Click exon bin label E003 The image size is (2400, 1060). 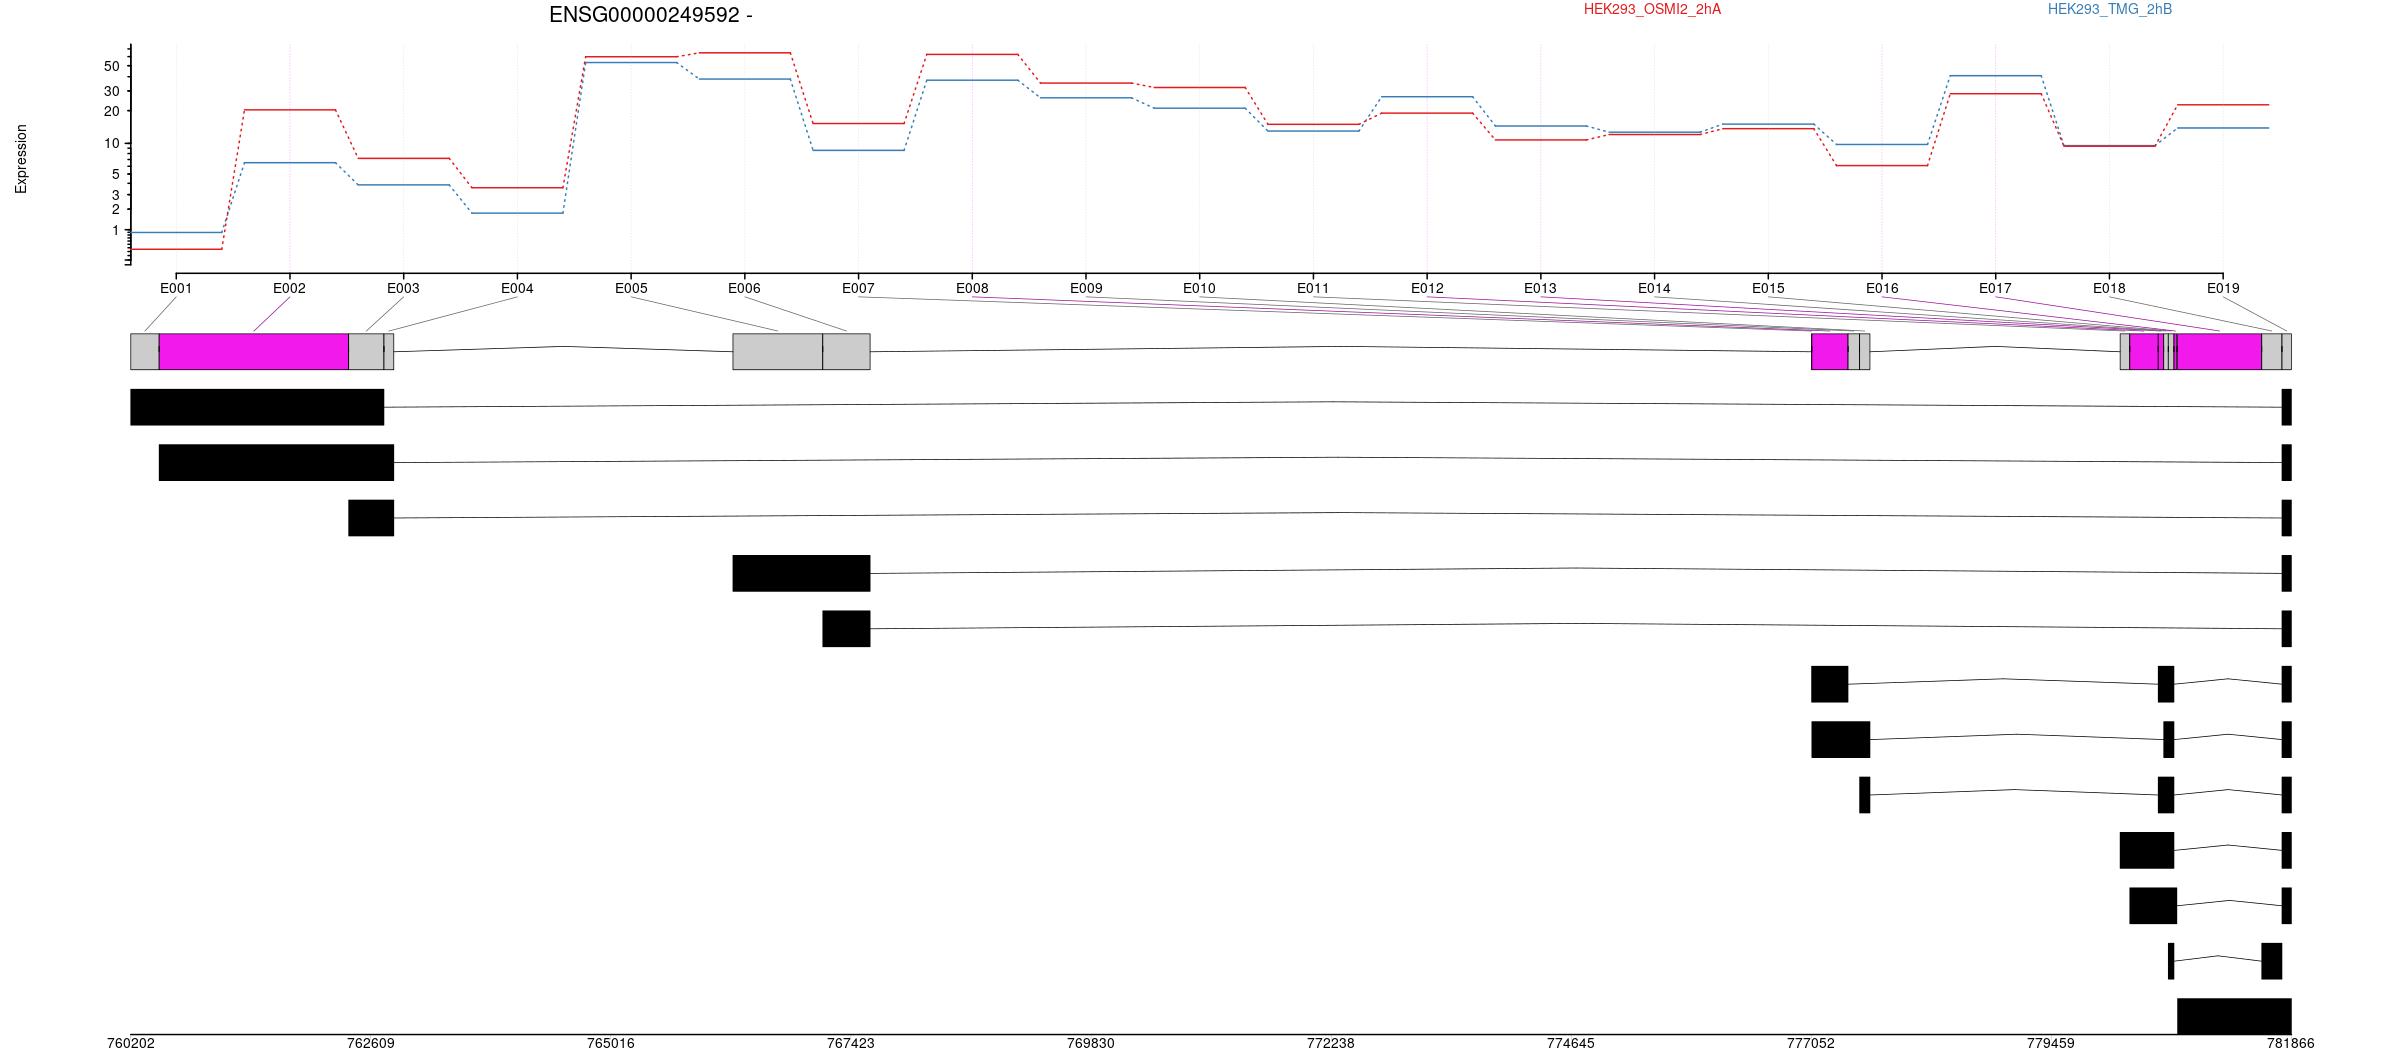403,288
